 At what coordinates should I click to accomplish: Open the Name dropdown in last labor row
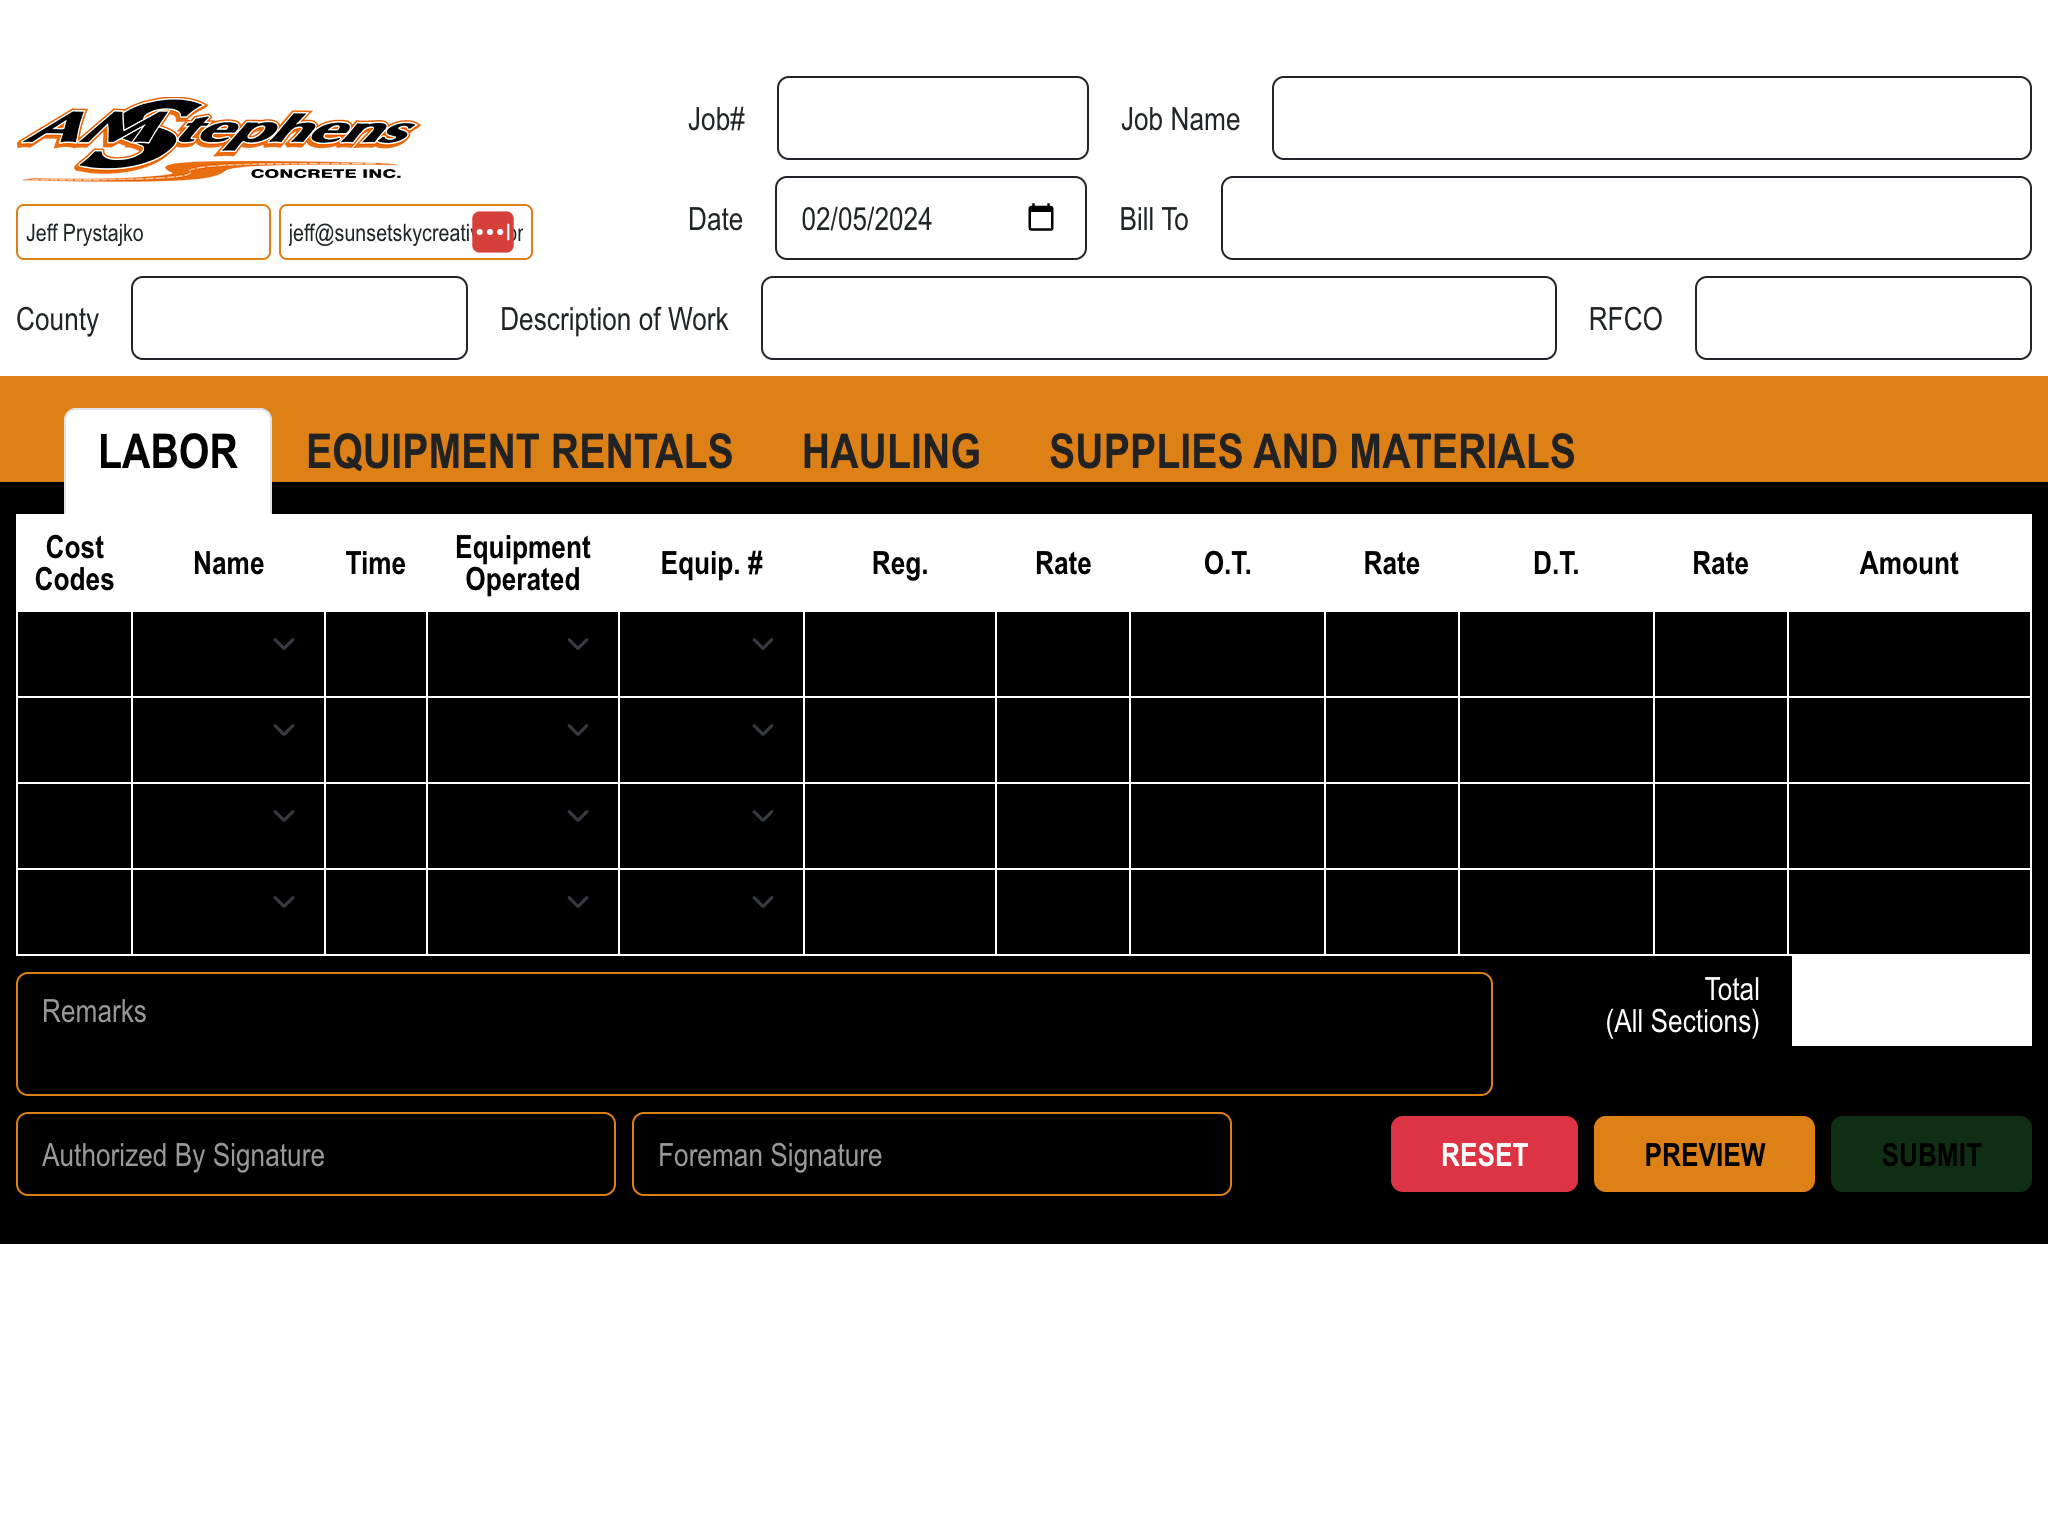pos(283,902)
